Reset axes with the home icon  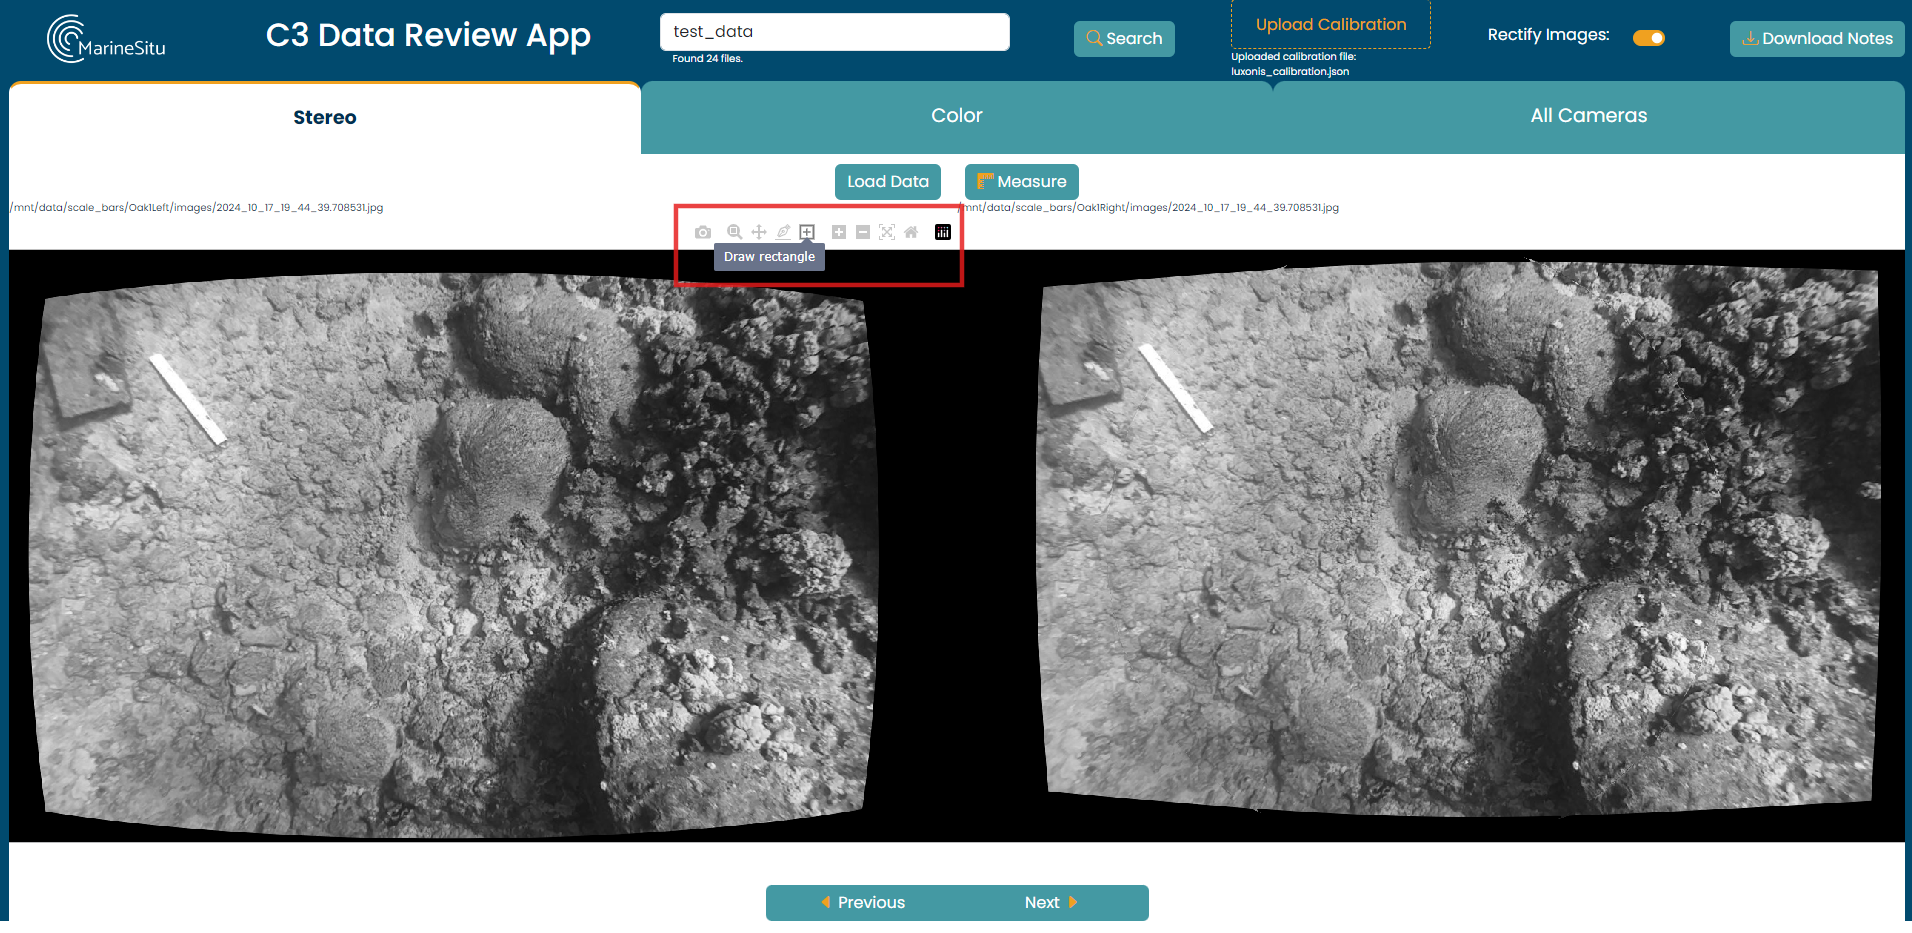[911, 232]
